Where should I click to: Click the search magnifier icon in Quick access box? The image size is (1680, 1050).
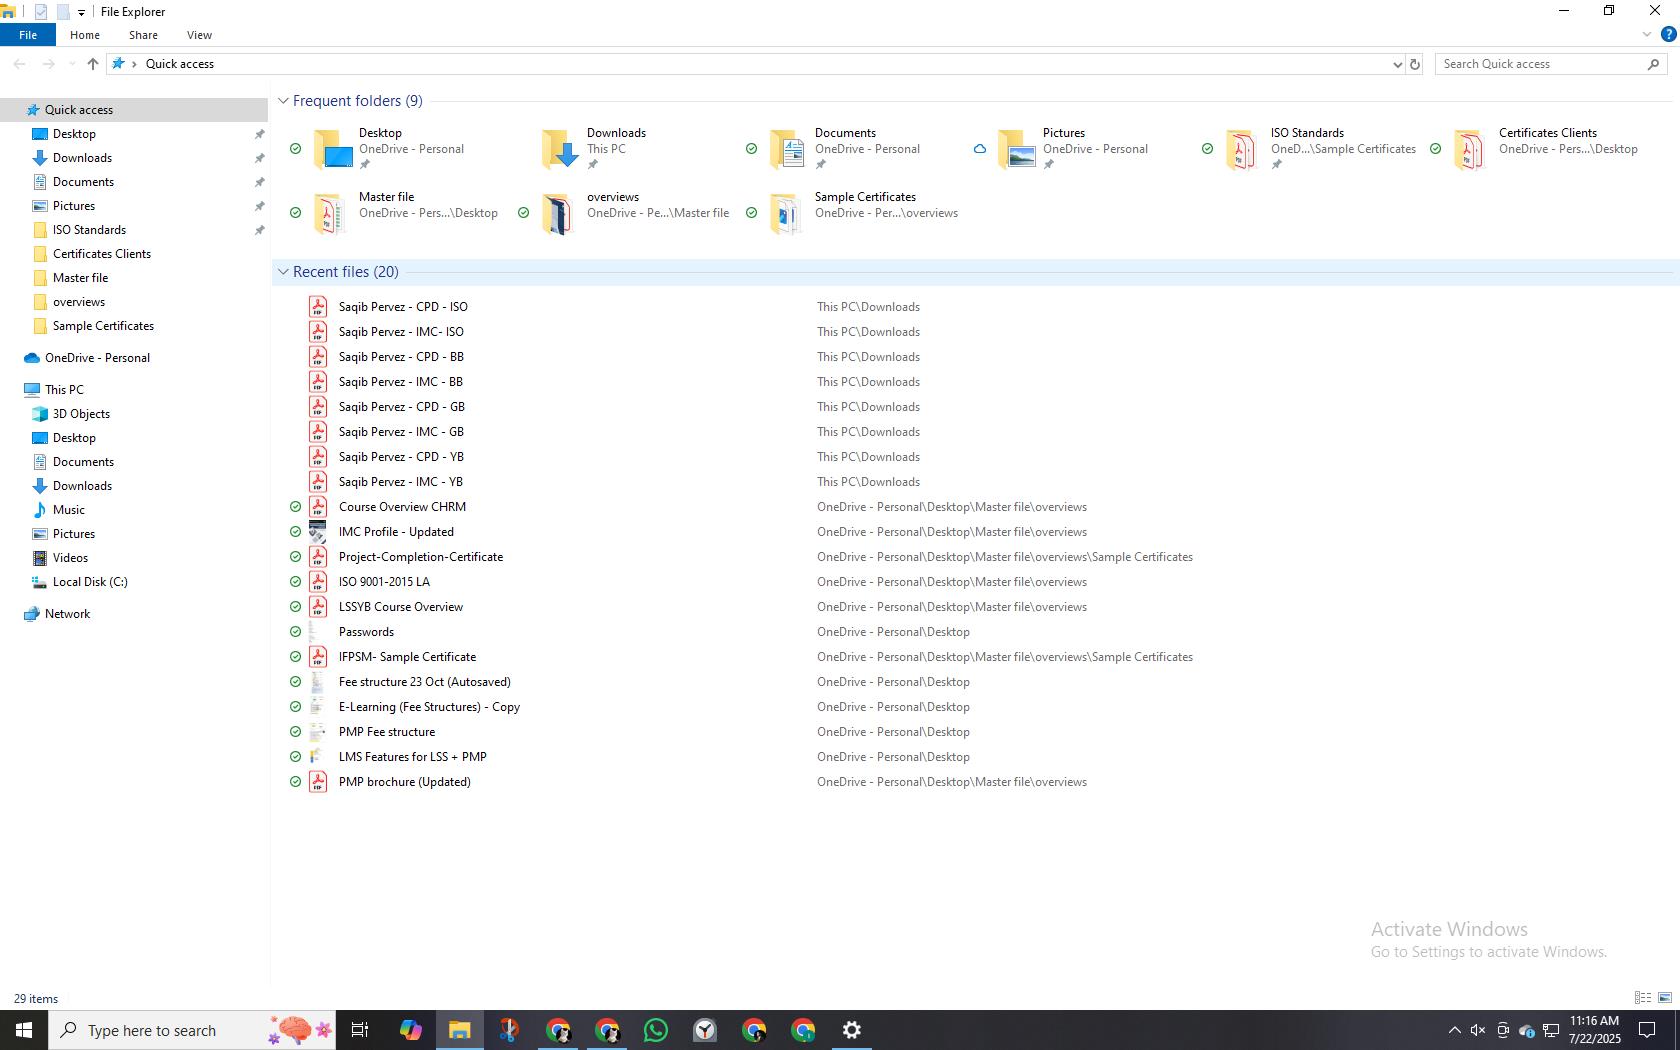tap(1653, 64)
